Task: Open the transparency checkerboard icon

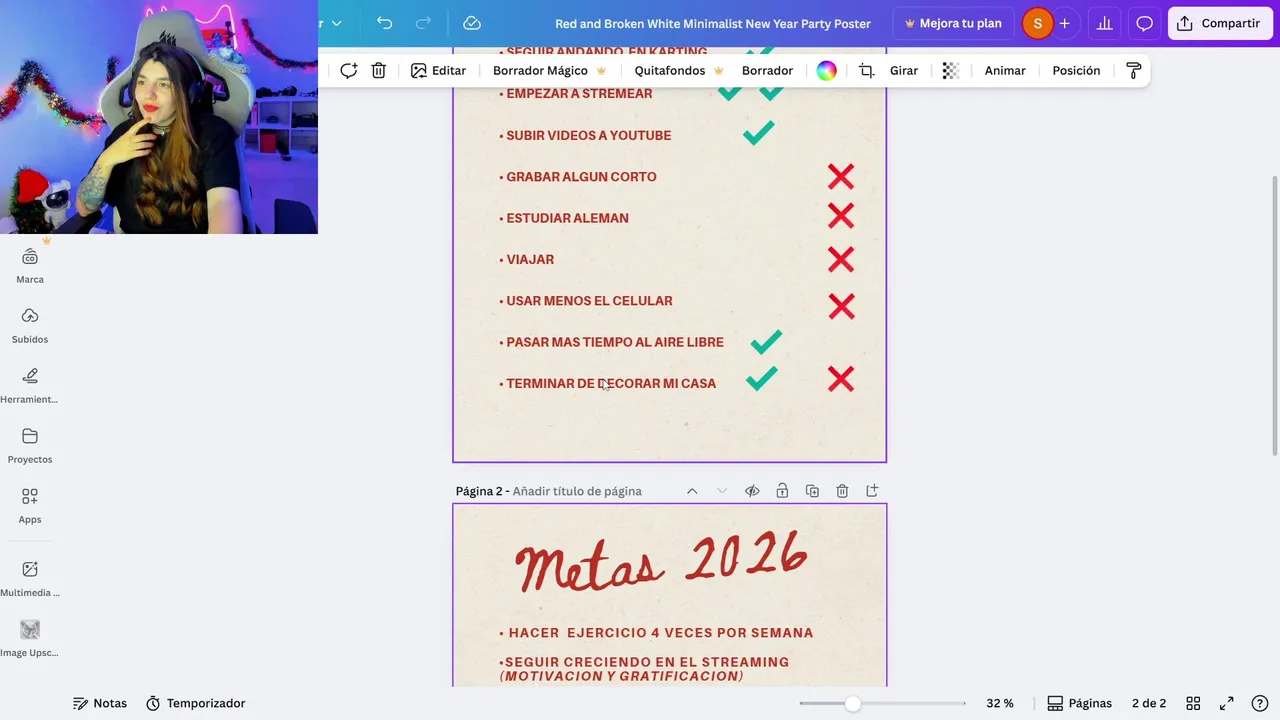Action: coord(951,71)
